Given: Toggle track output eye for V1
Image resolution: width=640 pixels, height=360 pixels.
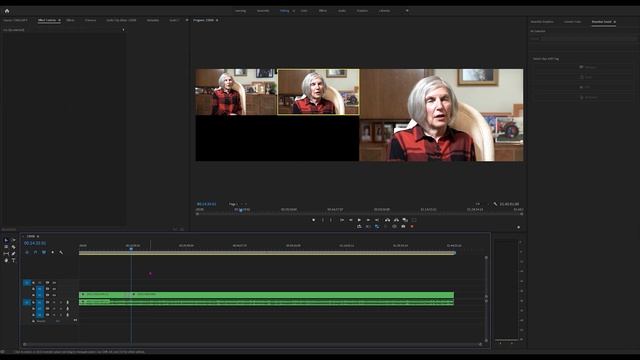Looking at the screenshot, I should tap(54, 295).
